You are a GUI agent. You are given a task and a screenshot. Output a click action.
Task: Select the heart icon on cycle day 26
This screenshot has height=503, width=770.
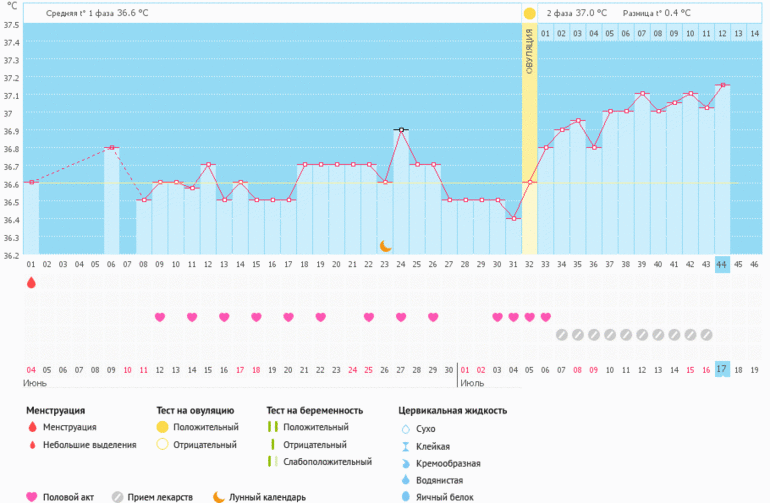(433, 317)
